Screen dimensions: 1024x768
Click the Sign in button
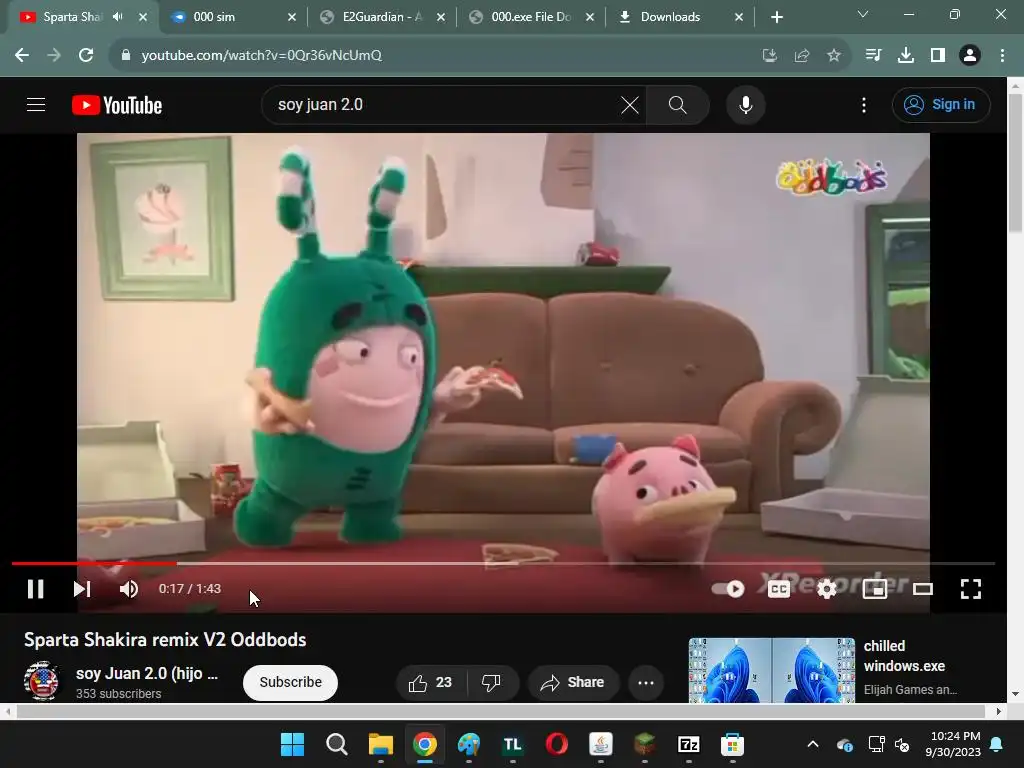[941, 104]
